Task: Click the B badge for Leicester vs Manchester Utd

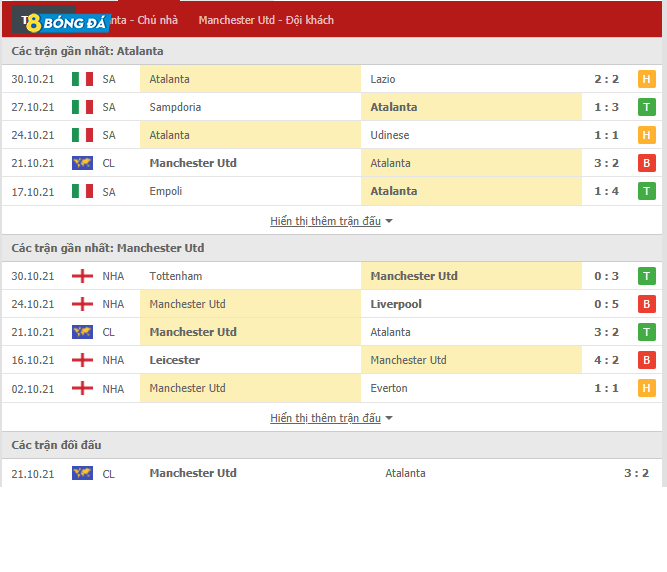Action: tap(646, 360)
